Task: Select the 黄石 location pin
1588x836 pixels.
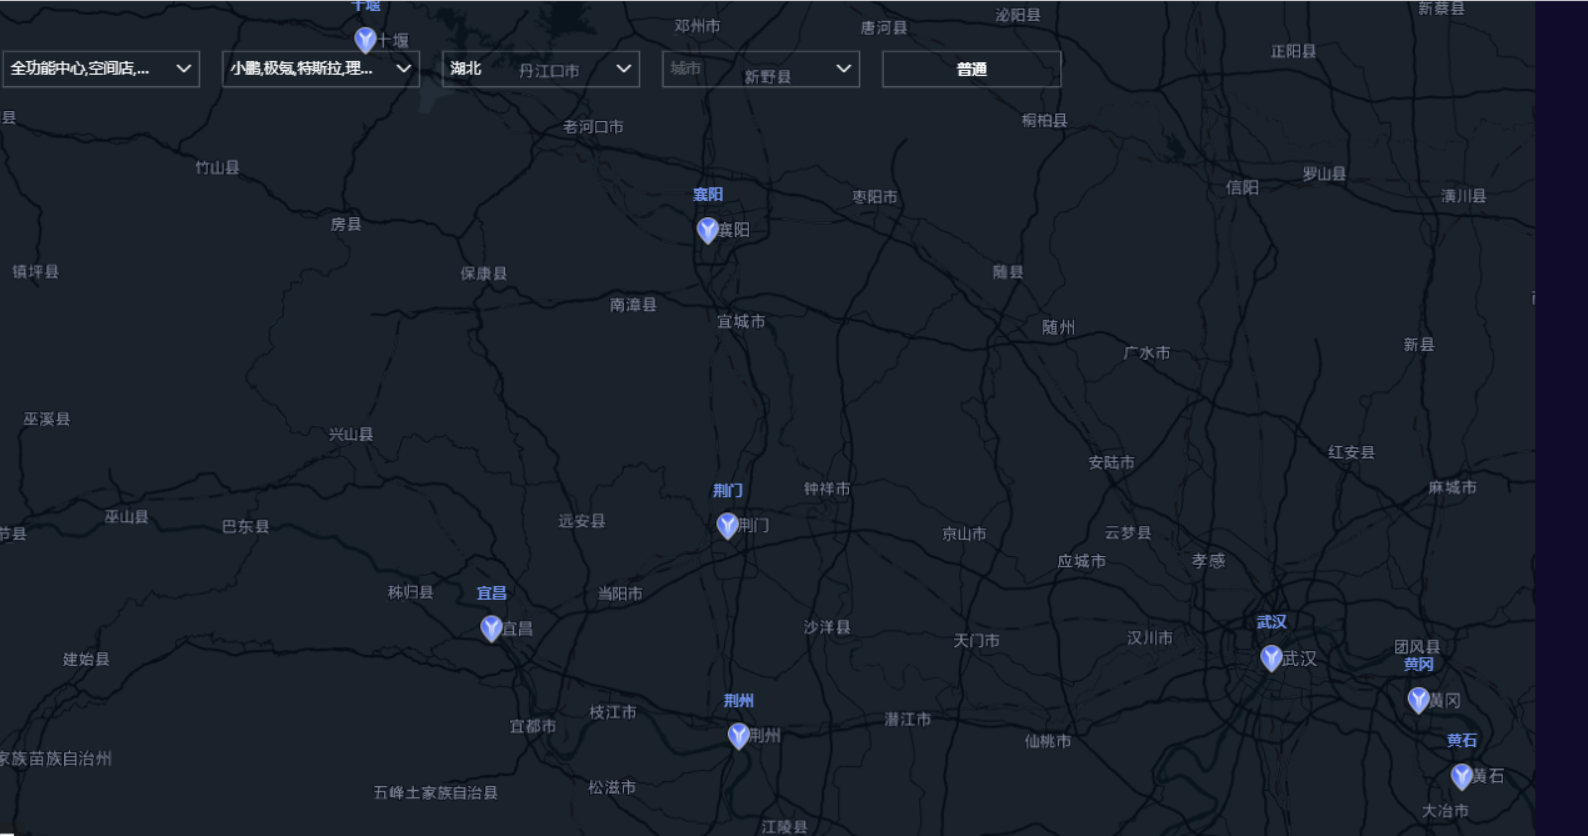Action: (1462, 776)
